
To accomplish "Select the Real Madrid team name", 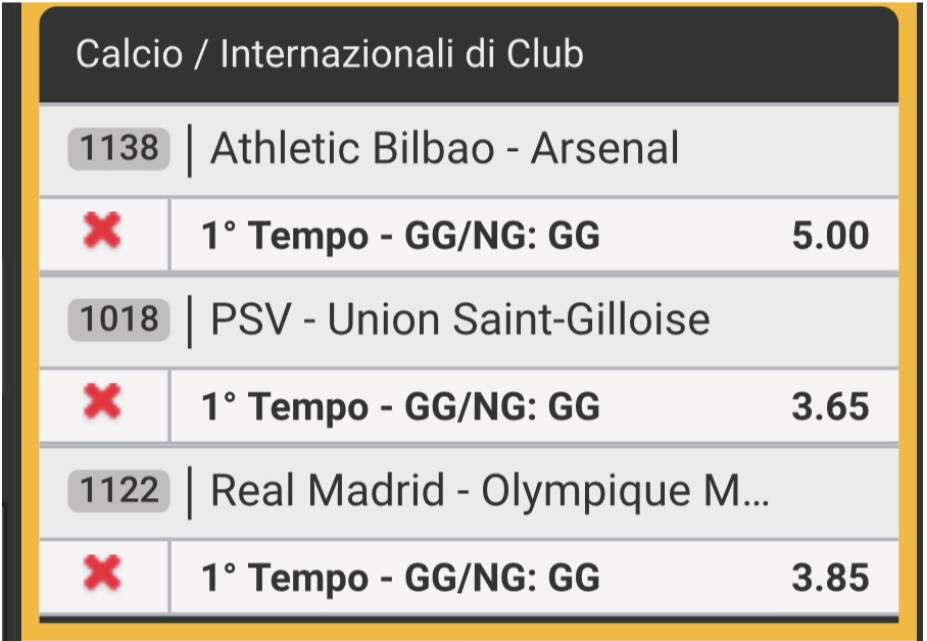I will click(327, 491).
